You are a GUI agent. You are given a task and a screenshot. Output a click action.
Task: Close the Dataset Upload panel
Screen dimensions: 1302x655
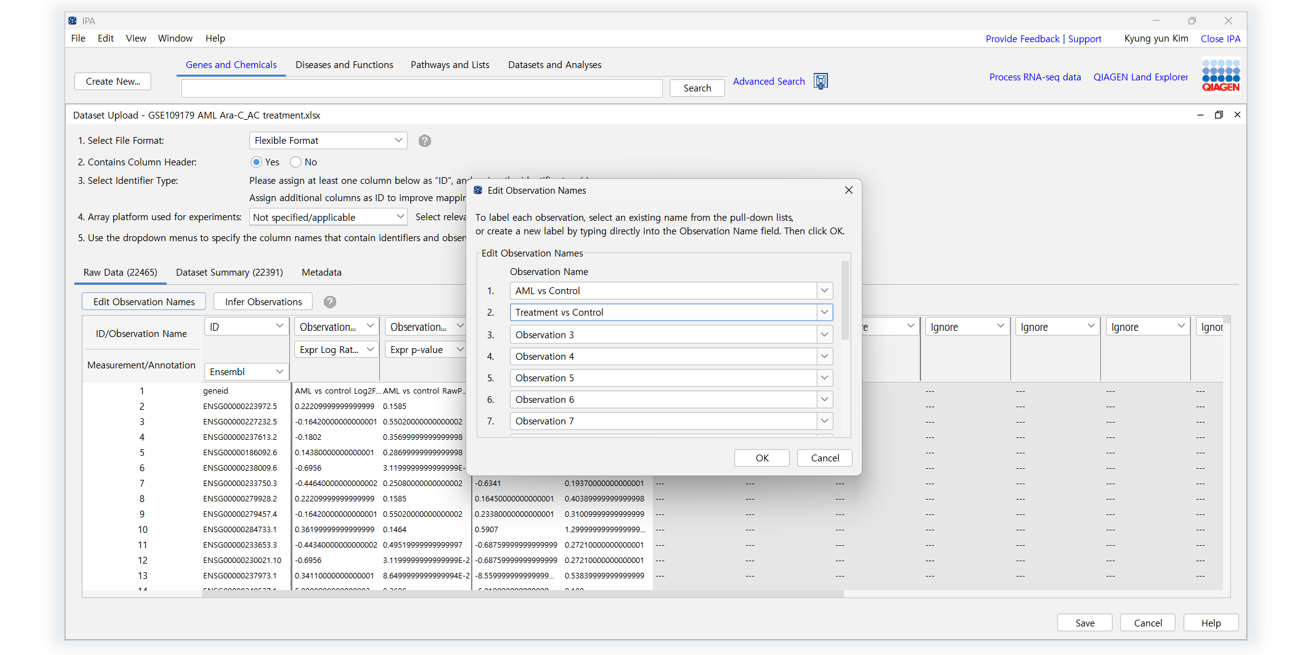[x=1237, y=115]
